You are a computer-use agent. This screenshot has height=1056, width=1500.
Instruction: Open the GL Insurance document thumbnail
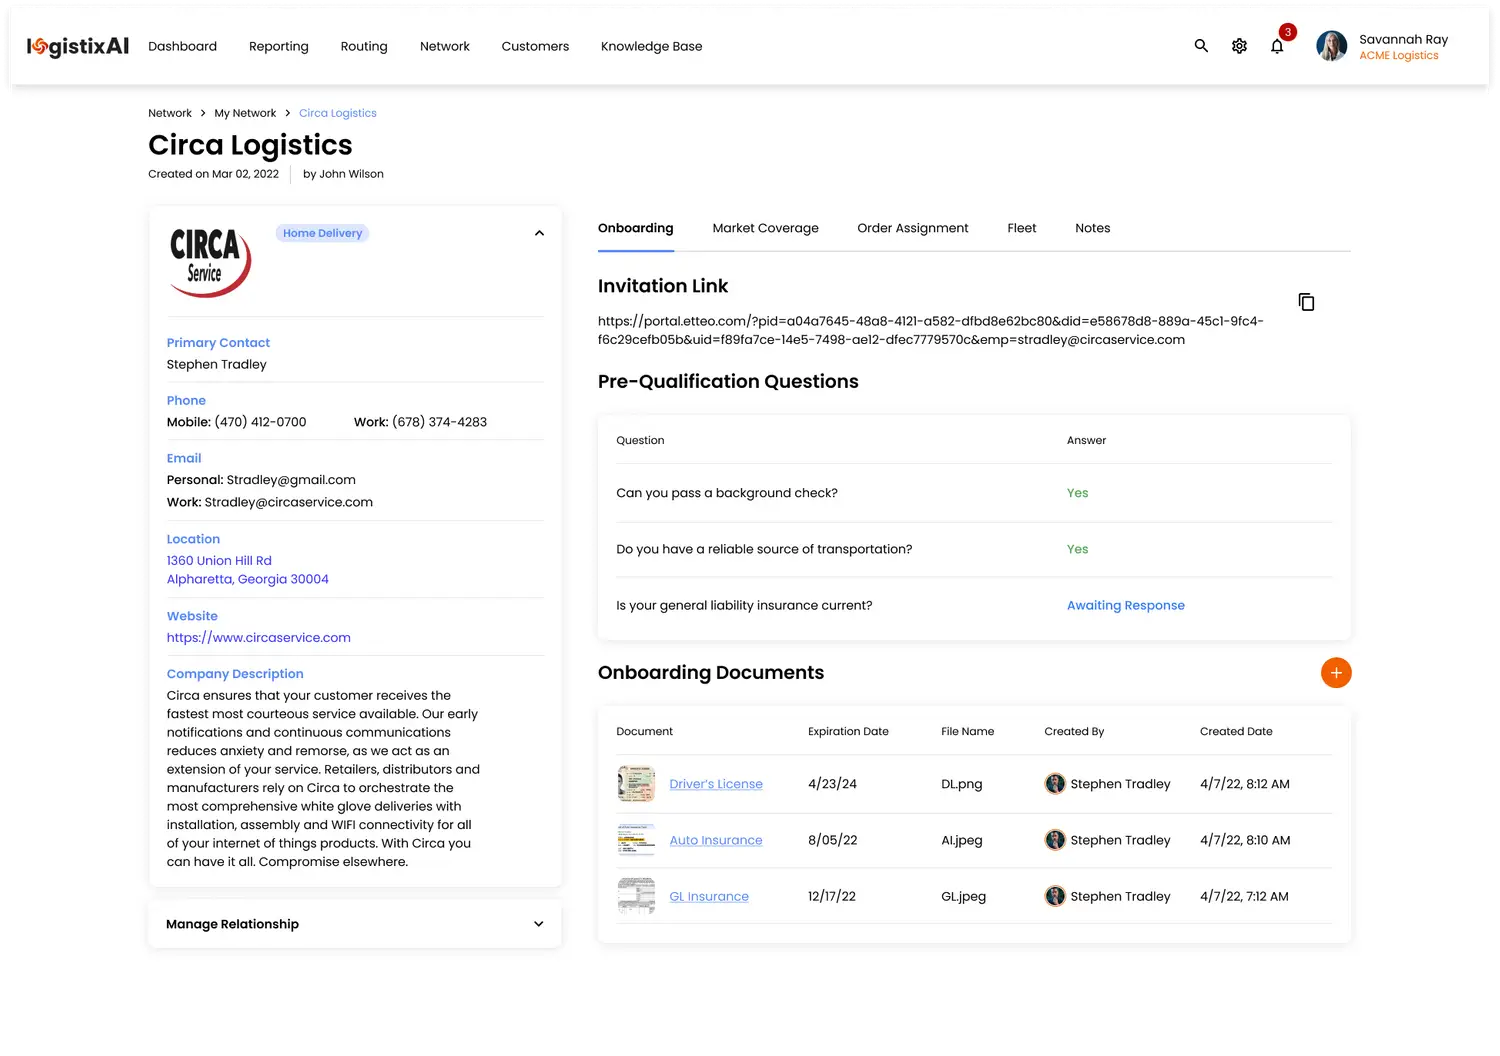tap(636, 896)
